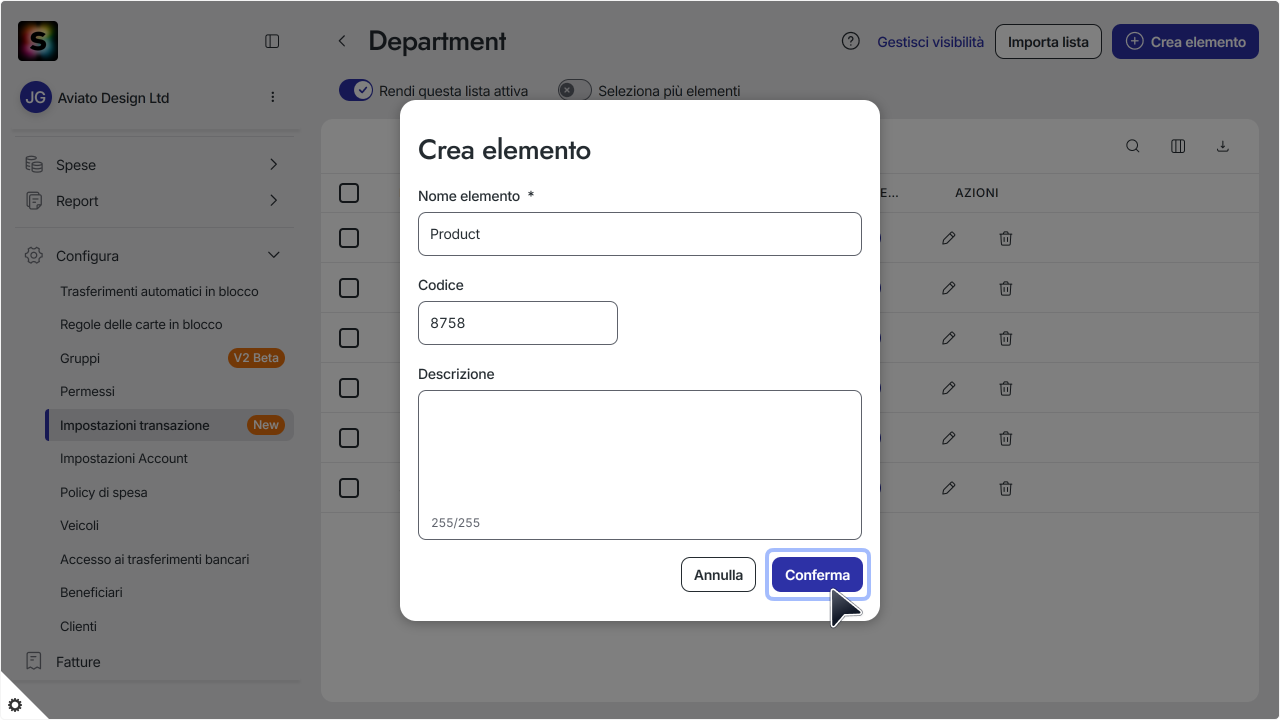Click the V2 Beta badge
This screenshot has width=1280, height=720.
(x=257, y=358)
